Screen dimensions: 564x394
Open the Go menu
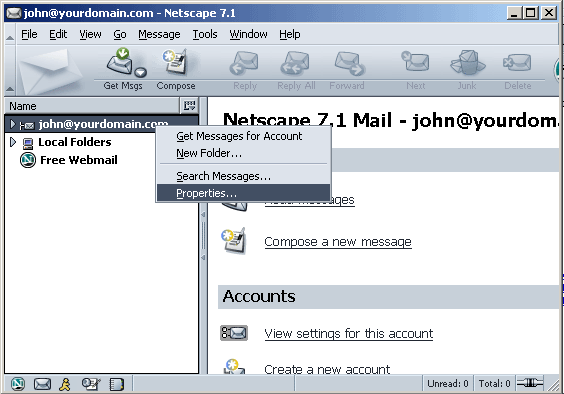[120, 34]
